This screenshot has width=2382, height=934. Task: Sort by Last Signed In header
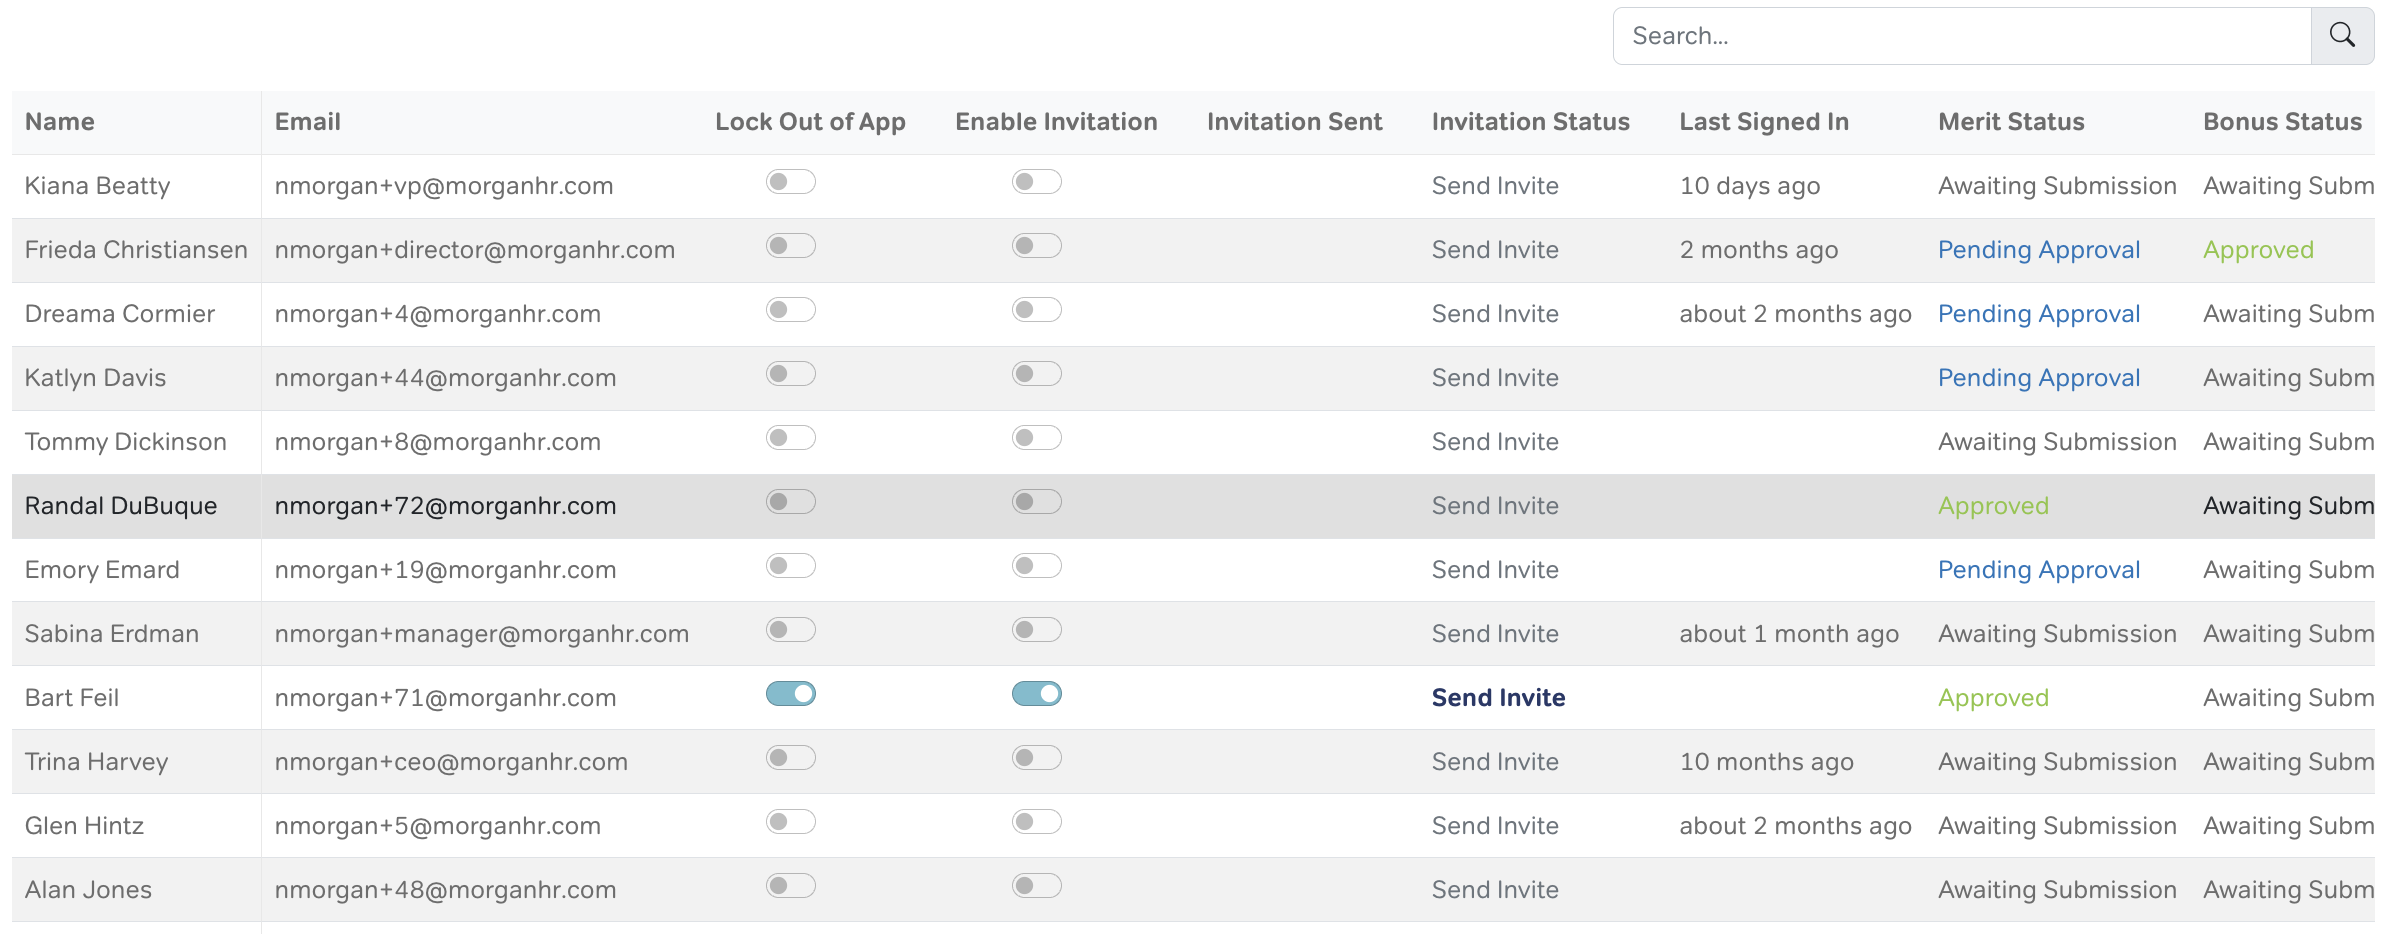tap(1763, 122)
